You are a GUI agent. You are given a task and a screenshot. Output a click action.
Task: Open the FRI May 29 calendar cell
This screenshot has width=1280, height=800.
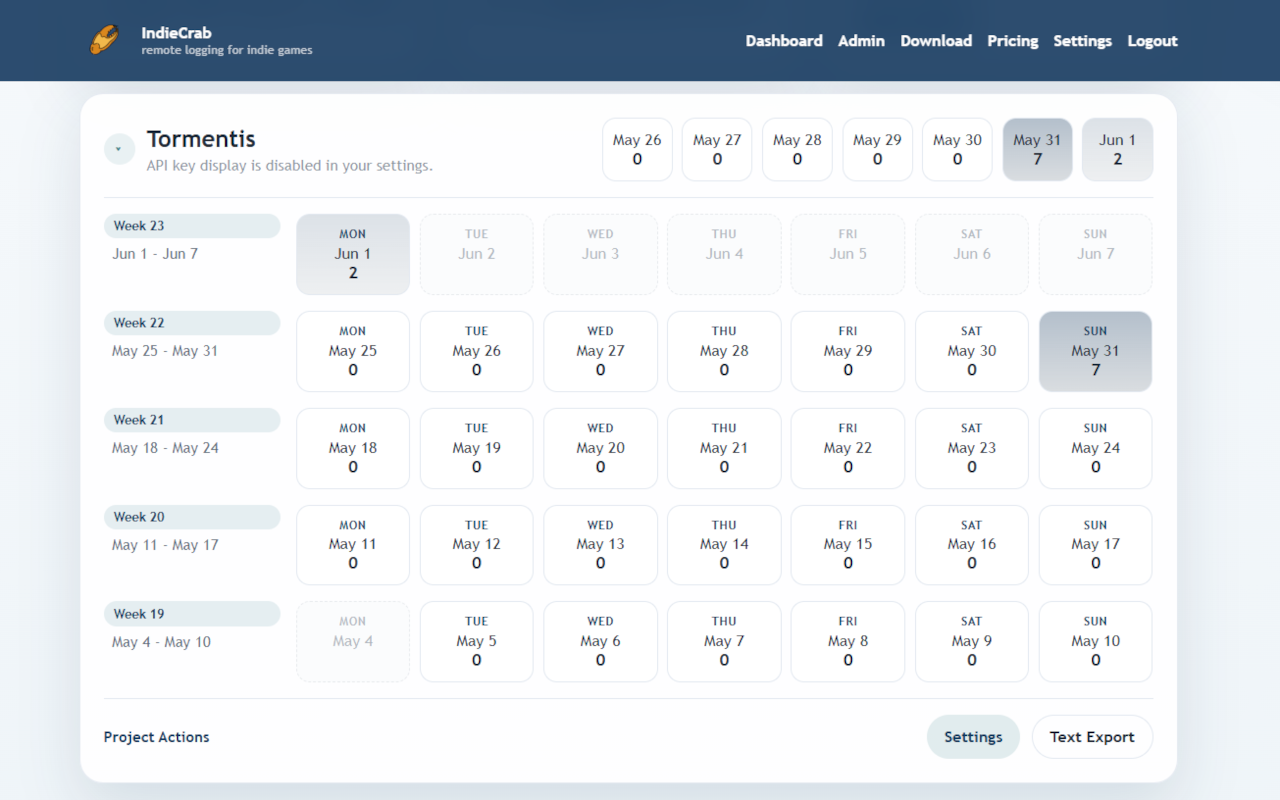[848, 351]
